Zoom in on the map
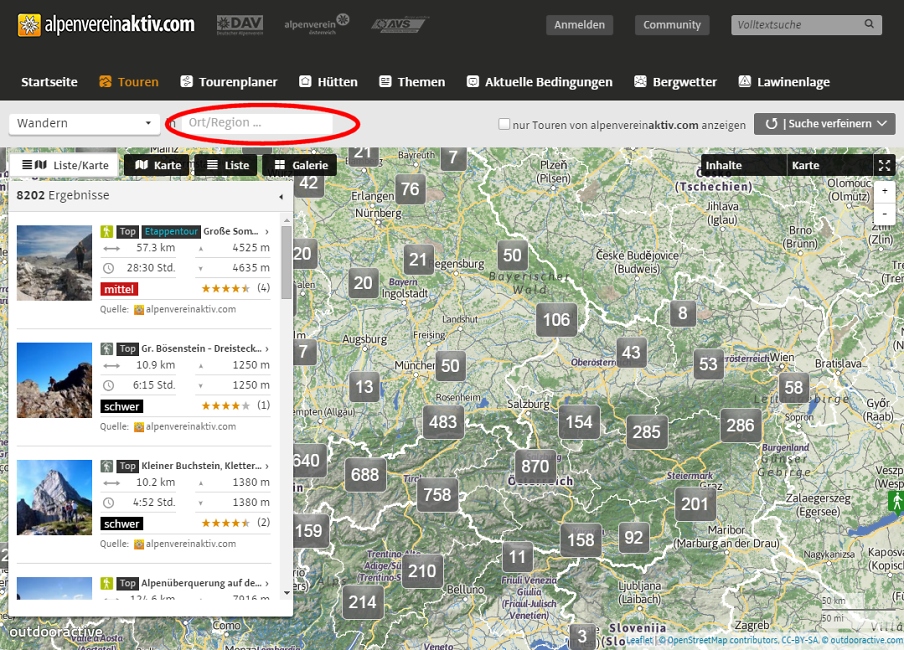This screenshot has height=650, width=904. (x=884, y=191)
